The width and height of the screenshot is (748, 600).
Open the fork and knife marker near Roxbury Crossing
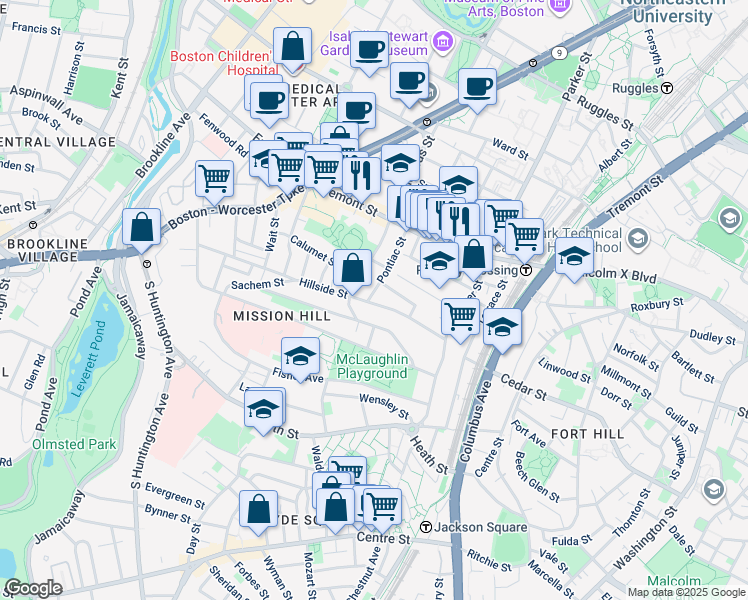pos(460,224)
